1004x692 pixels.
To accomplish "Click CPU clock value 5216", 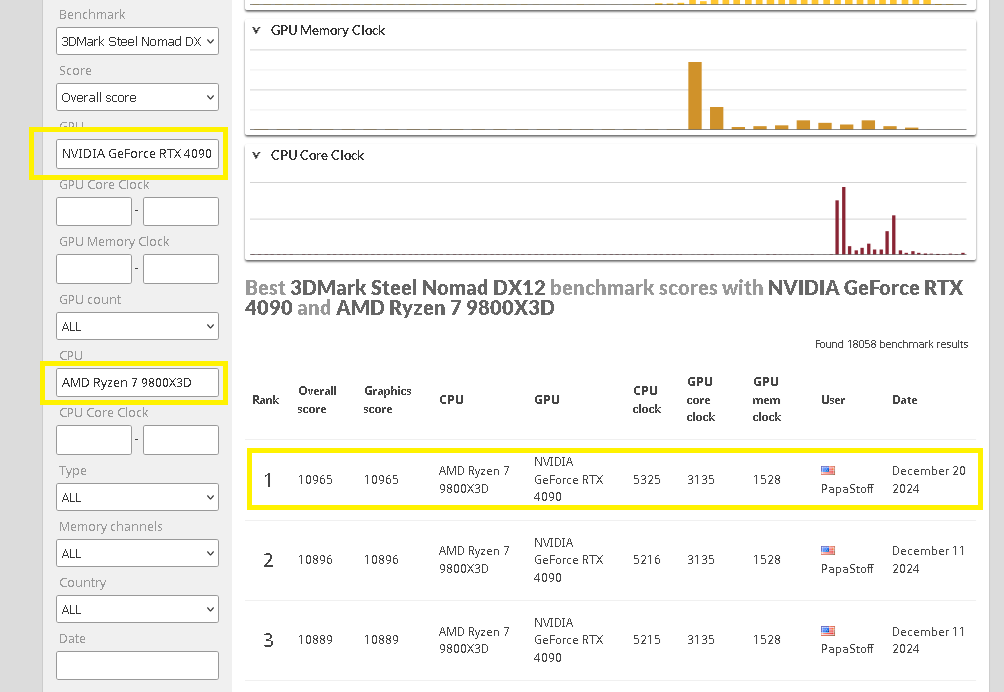I will [647, 559].
